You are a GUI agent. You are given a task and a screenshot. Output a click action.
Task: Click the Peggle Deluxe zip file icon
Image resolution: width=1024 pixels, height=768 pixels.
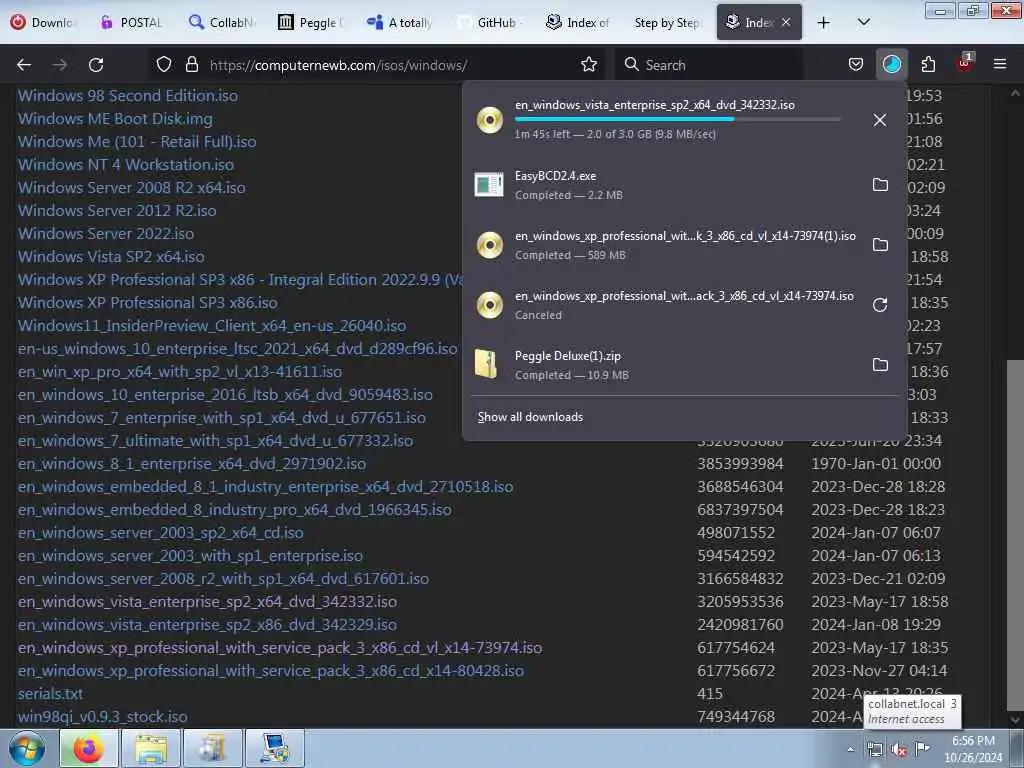(x=487, y=364)
